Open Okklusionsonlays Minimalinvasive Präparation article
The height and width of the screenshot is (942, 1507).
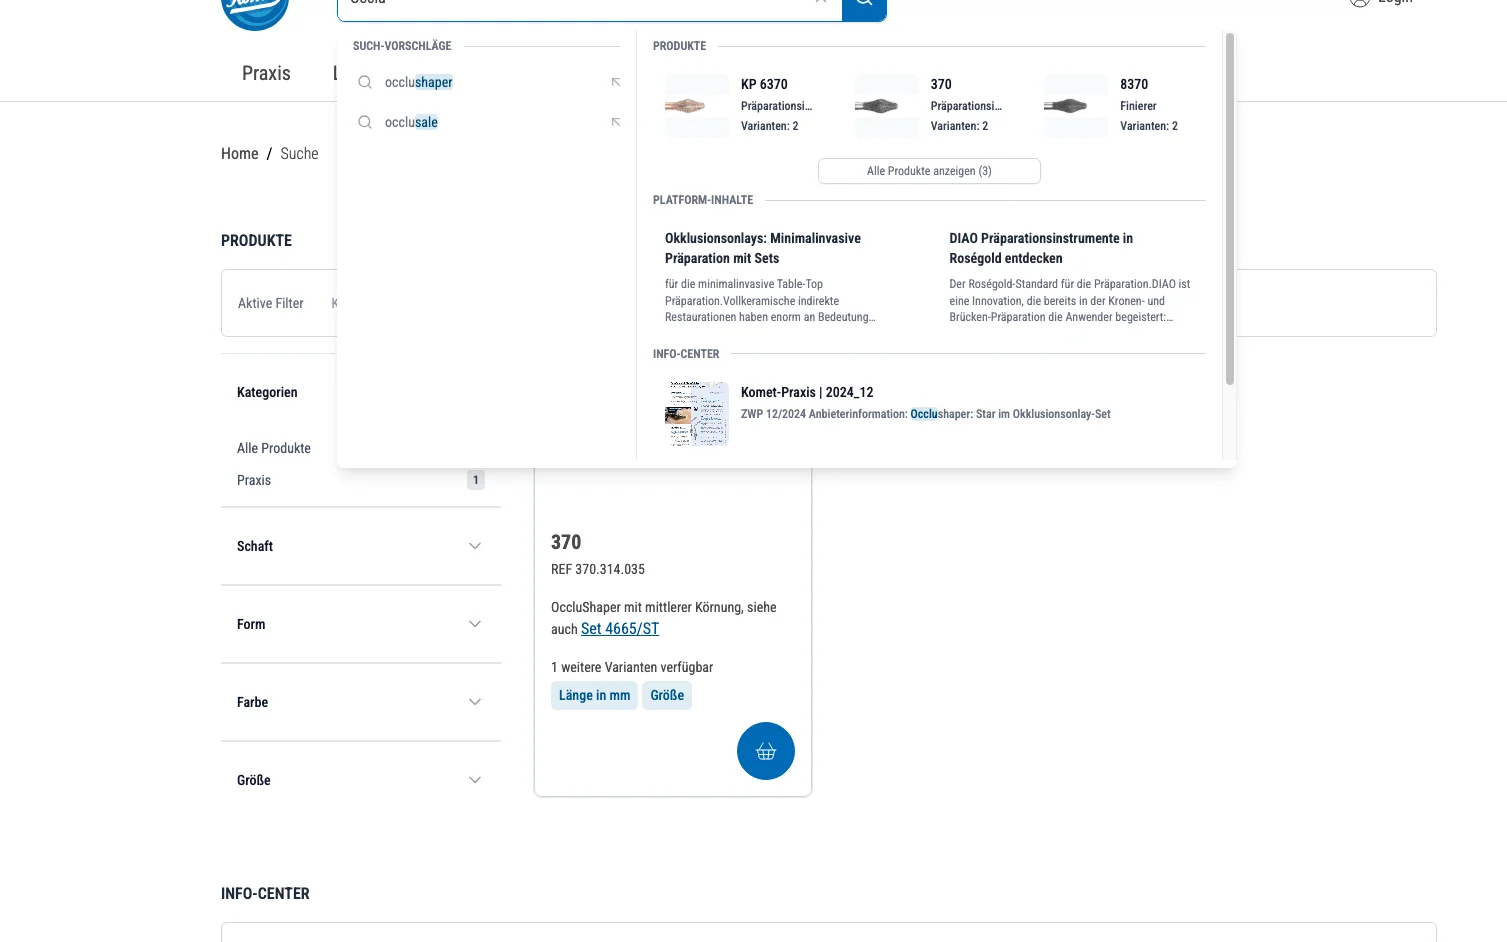[763, 248]
